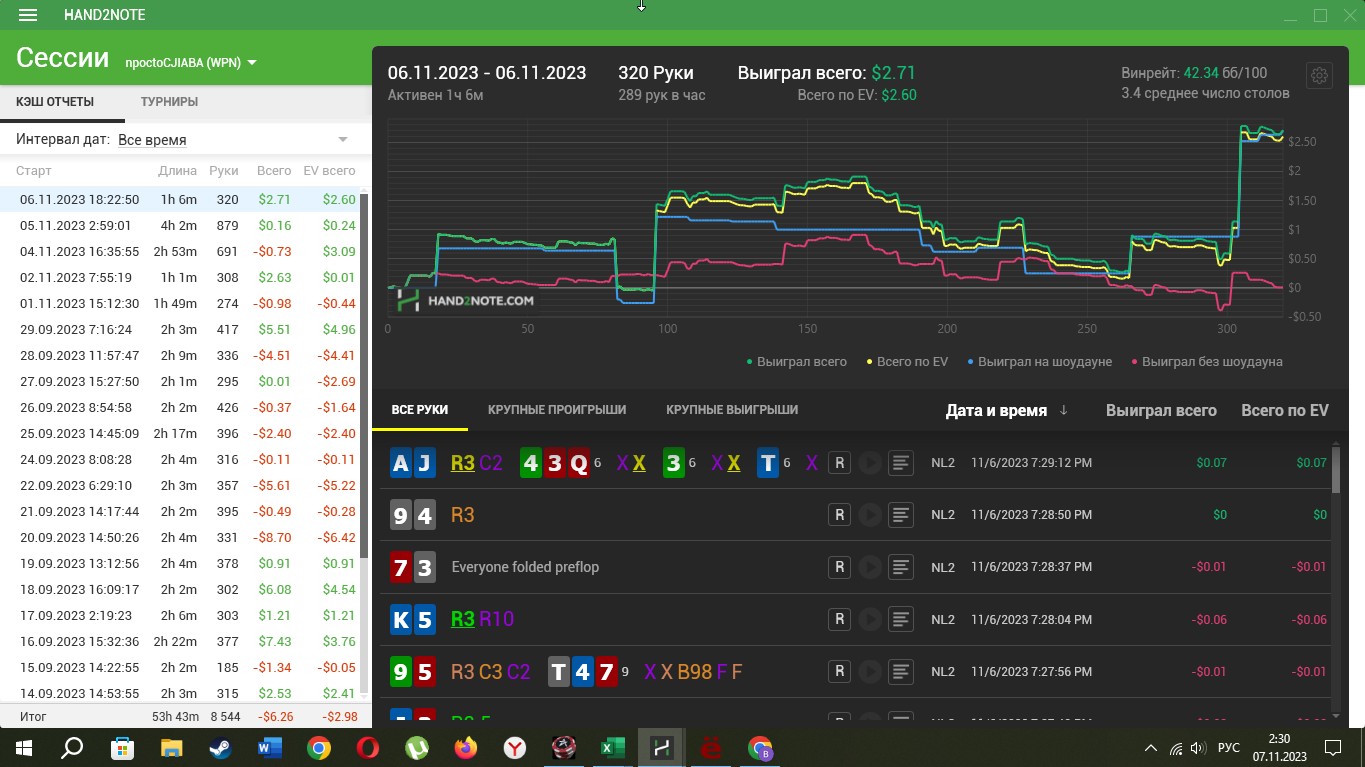Sort sessions by Старт column
Screen dimensions: 1365x767
pos(34,171)
